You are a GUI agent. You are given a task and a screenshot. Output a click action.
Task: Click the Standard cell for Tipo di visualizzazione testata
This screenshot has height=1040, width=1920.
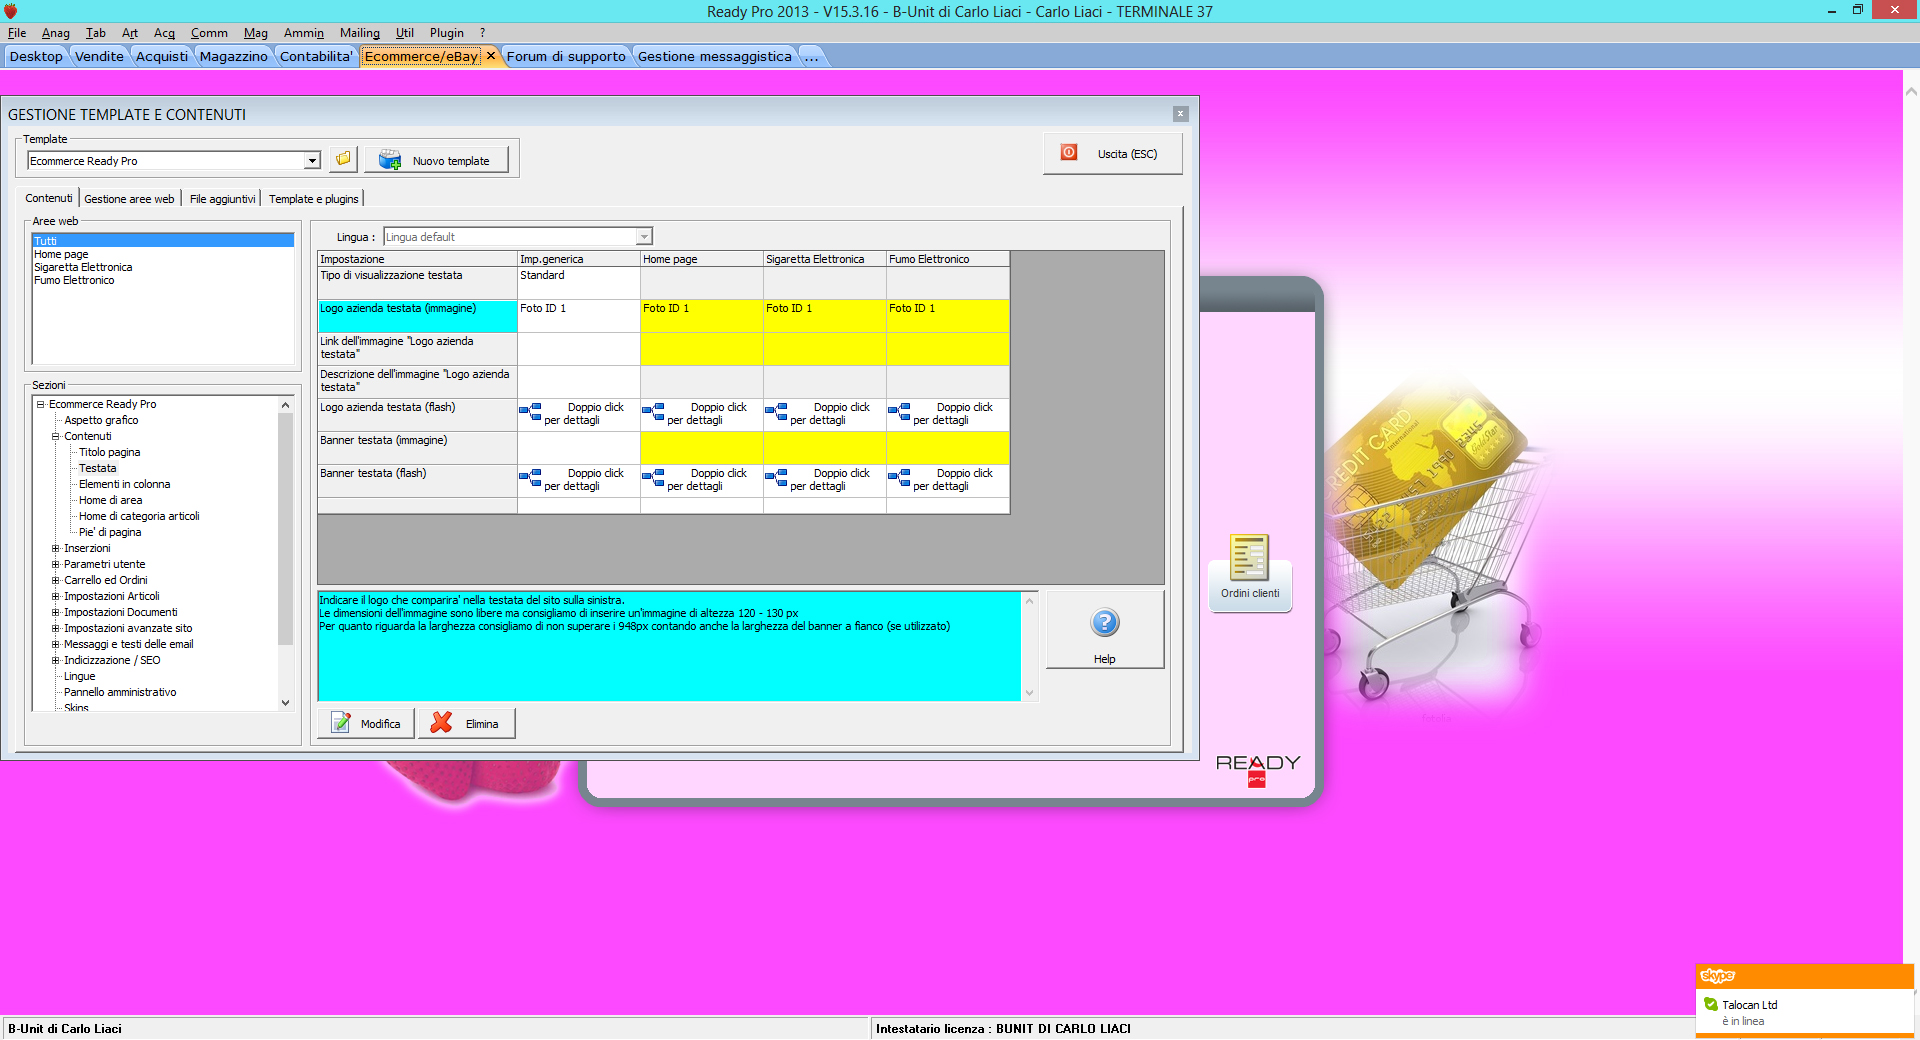point(579,283)
